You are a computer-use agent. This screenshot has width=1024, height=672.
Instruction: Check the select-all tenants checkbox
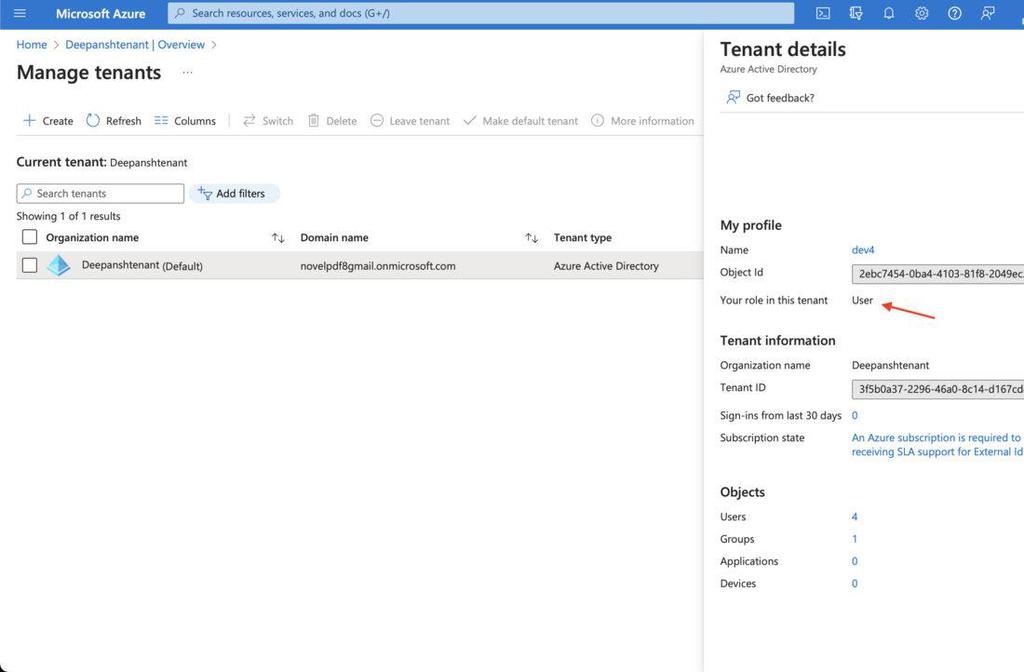coord(29,237)
